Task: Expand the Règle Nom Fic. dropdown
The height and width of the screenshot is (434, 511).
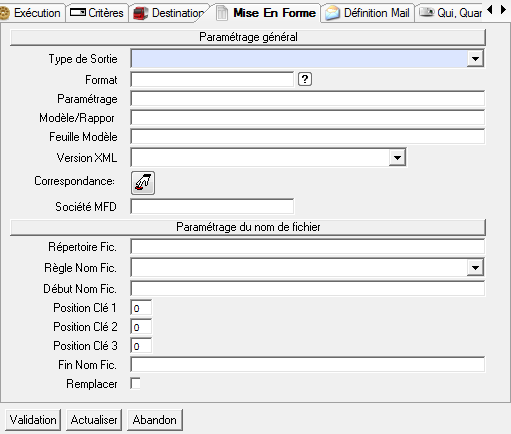Action: [x=475, y=267]
